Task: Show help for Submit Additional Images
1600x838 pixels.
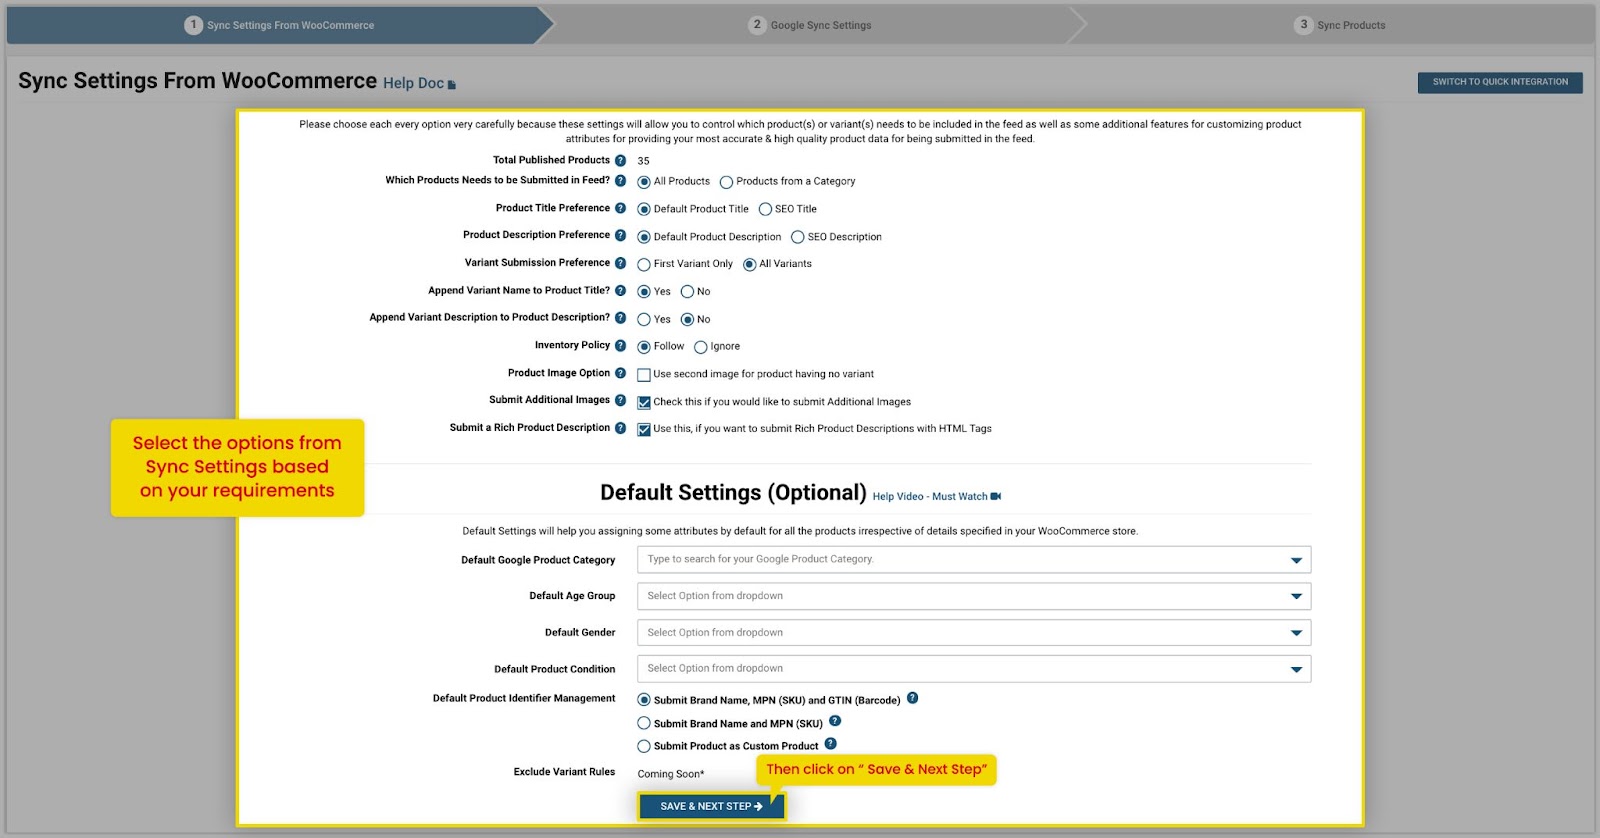Action: (620, 400)
